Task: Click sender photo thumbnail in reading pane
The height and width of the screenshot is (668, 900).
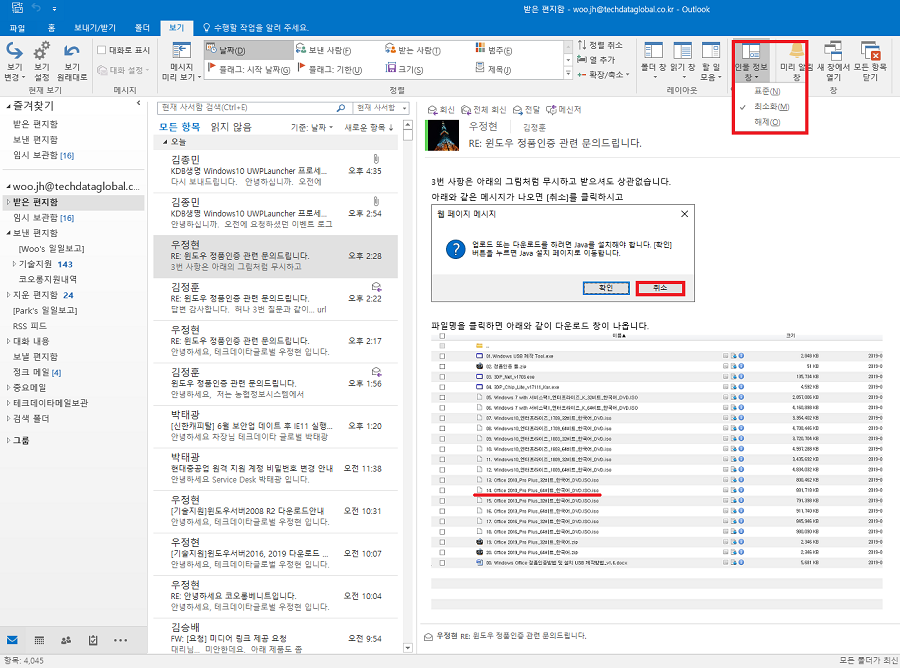Action: (x=442, y=135)
